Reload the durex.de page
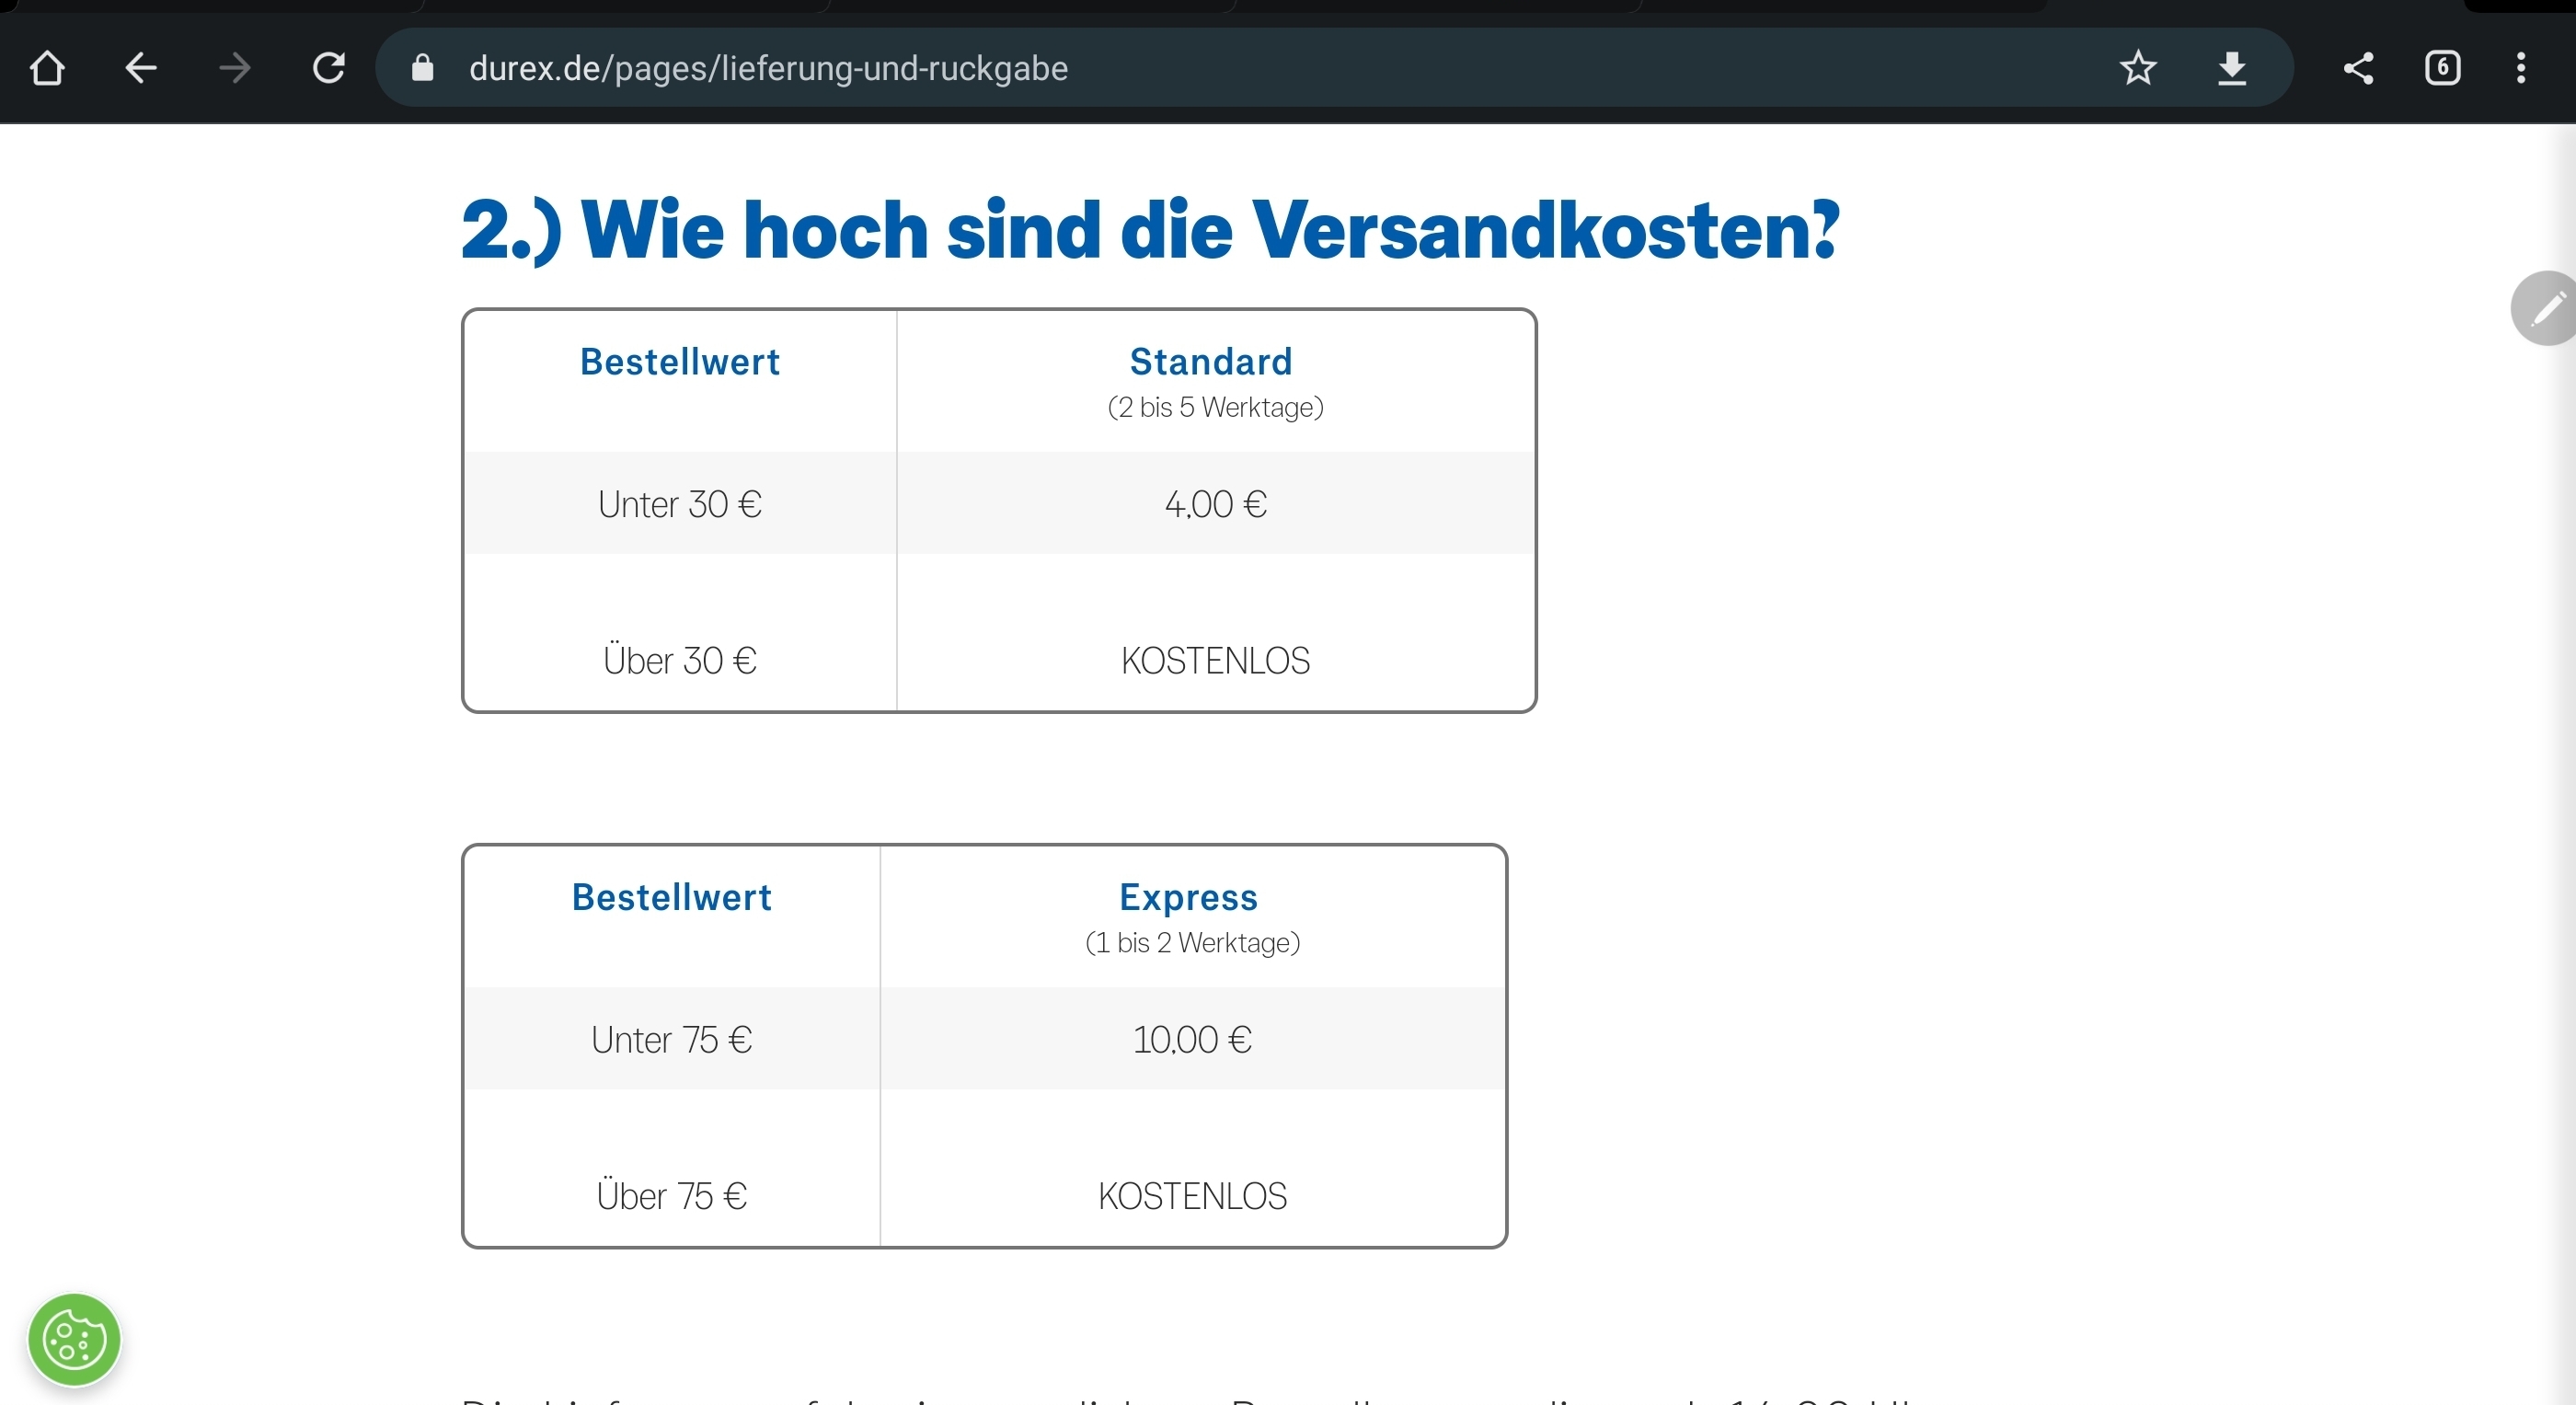Viewport: 2576px width, 1405px height. pyautogui.click(x=329, y=68)
